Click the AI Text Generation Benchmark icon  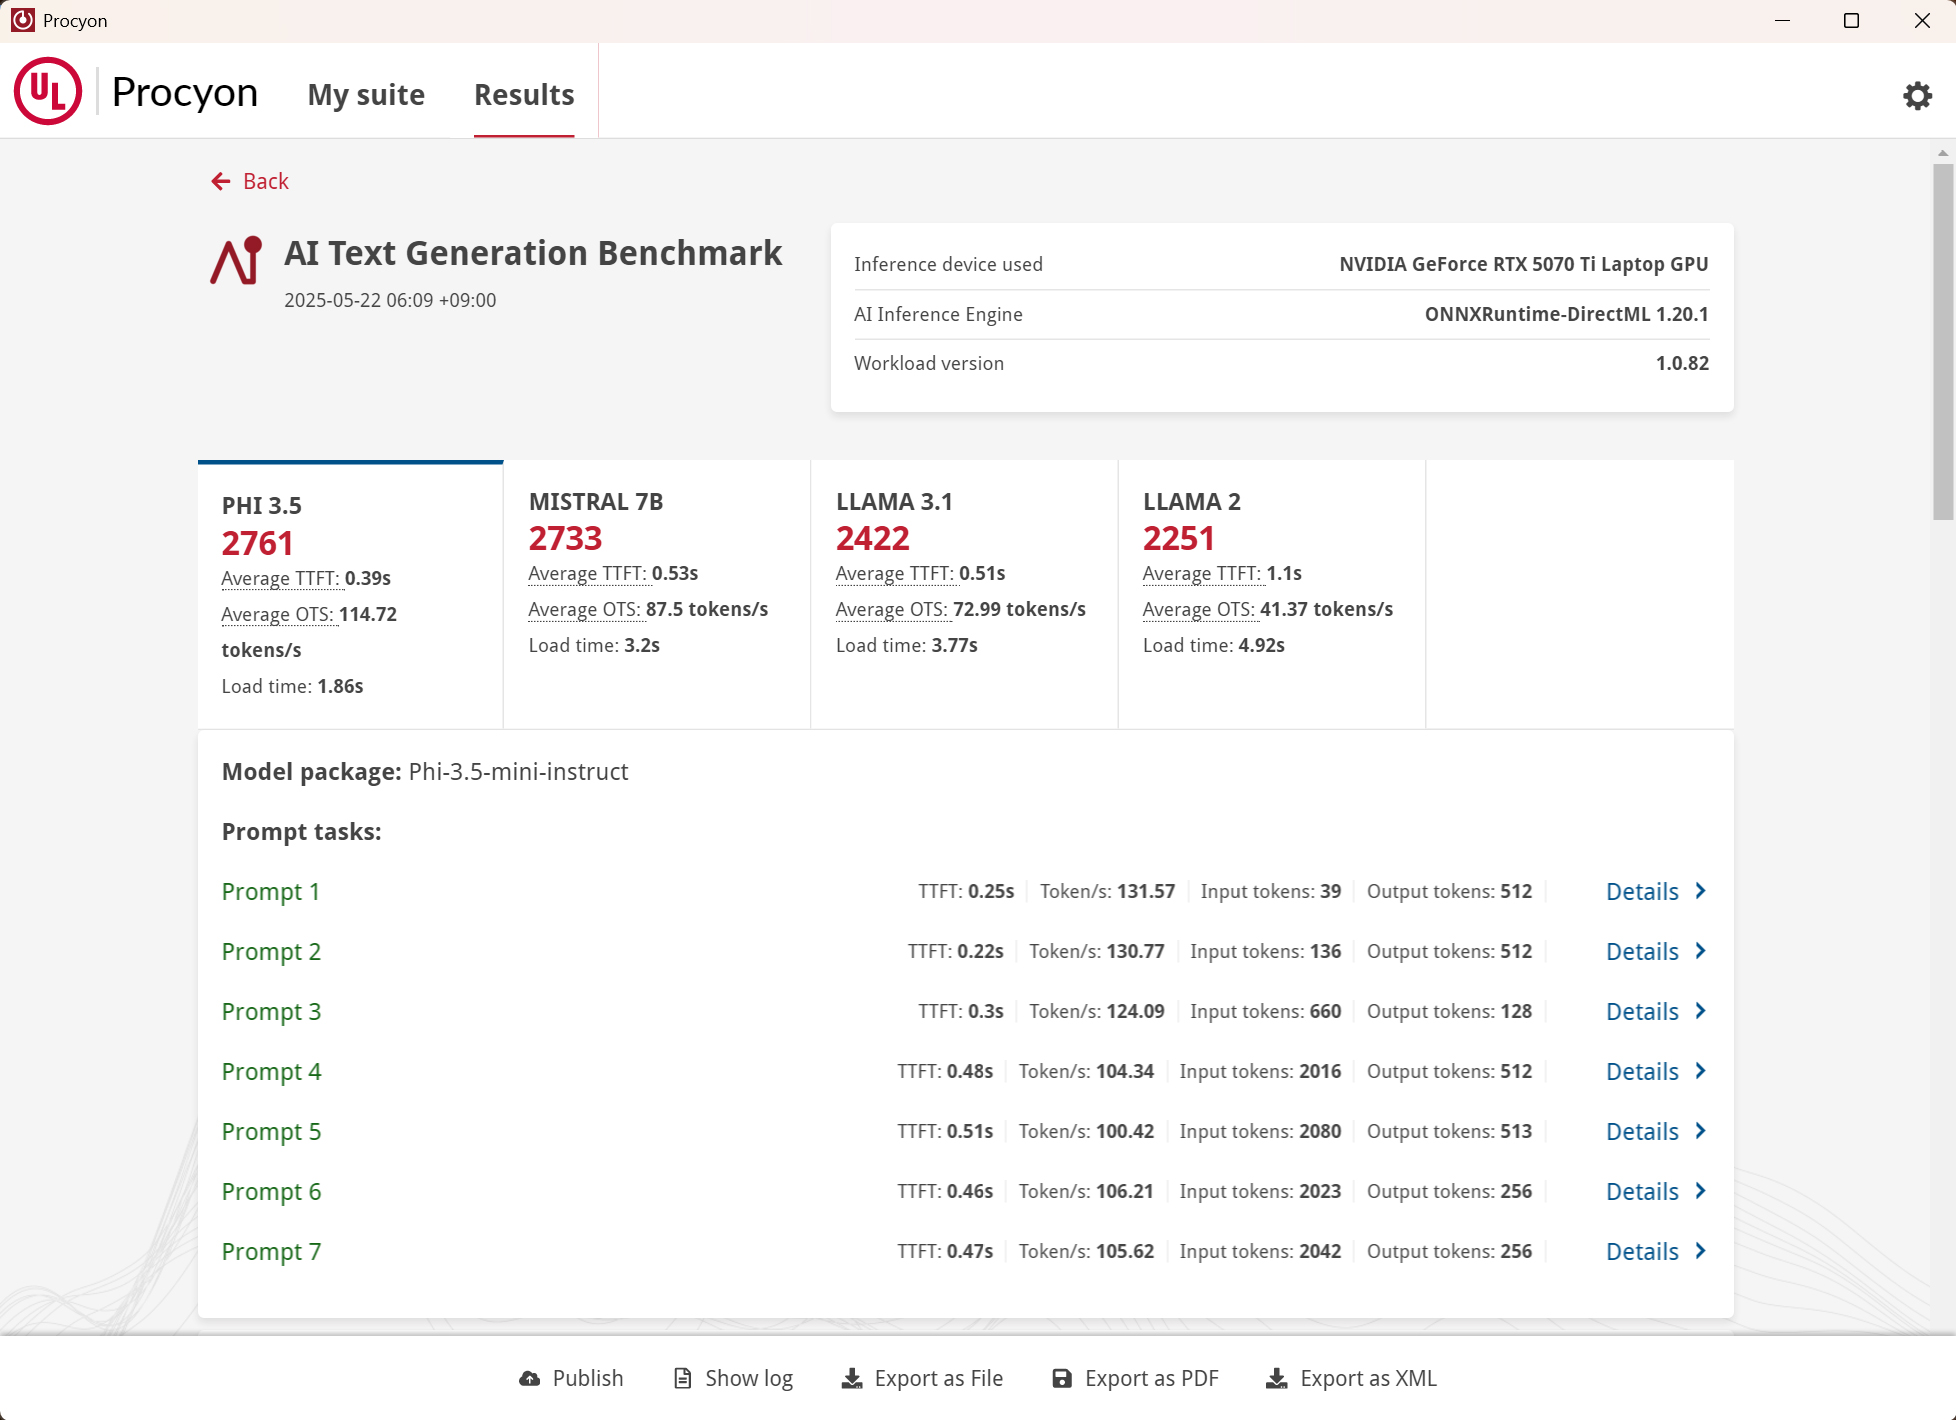[x=237, y=261]
